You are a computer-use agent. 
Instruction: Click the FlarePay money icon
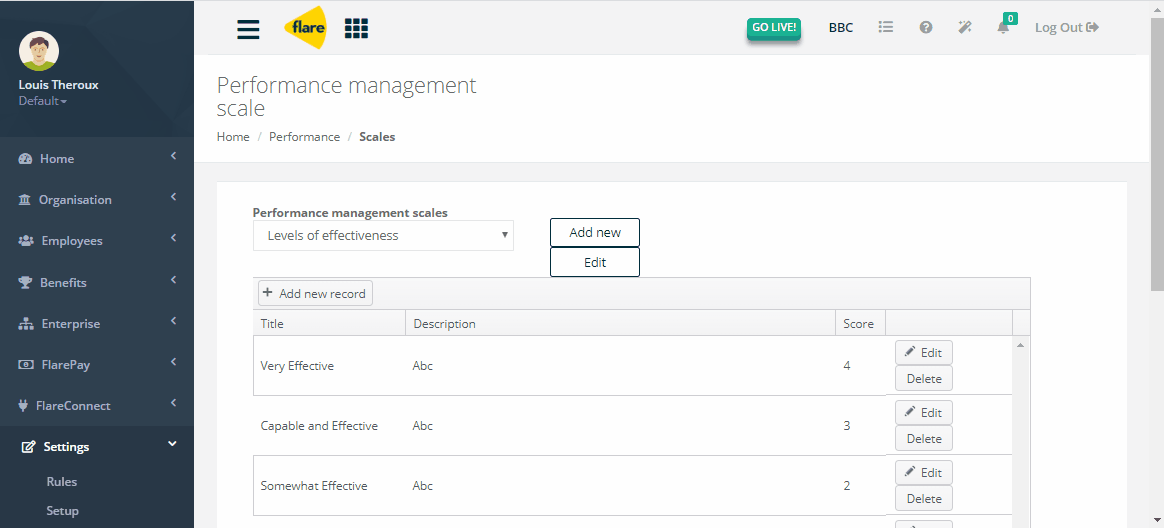(x=26, y=365)
